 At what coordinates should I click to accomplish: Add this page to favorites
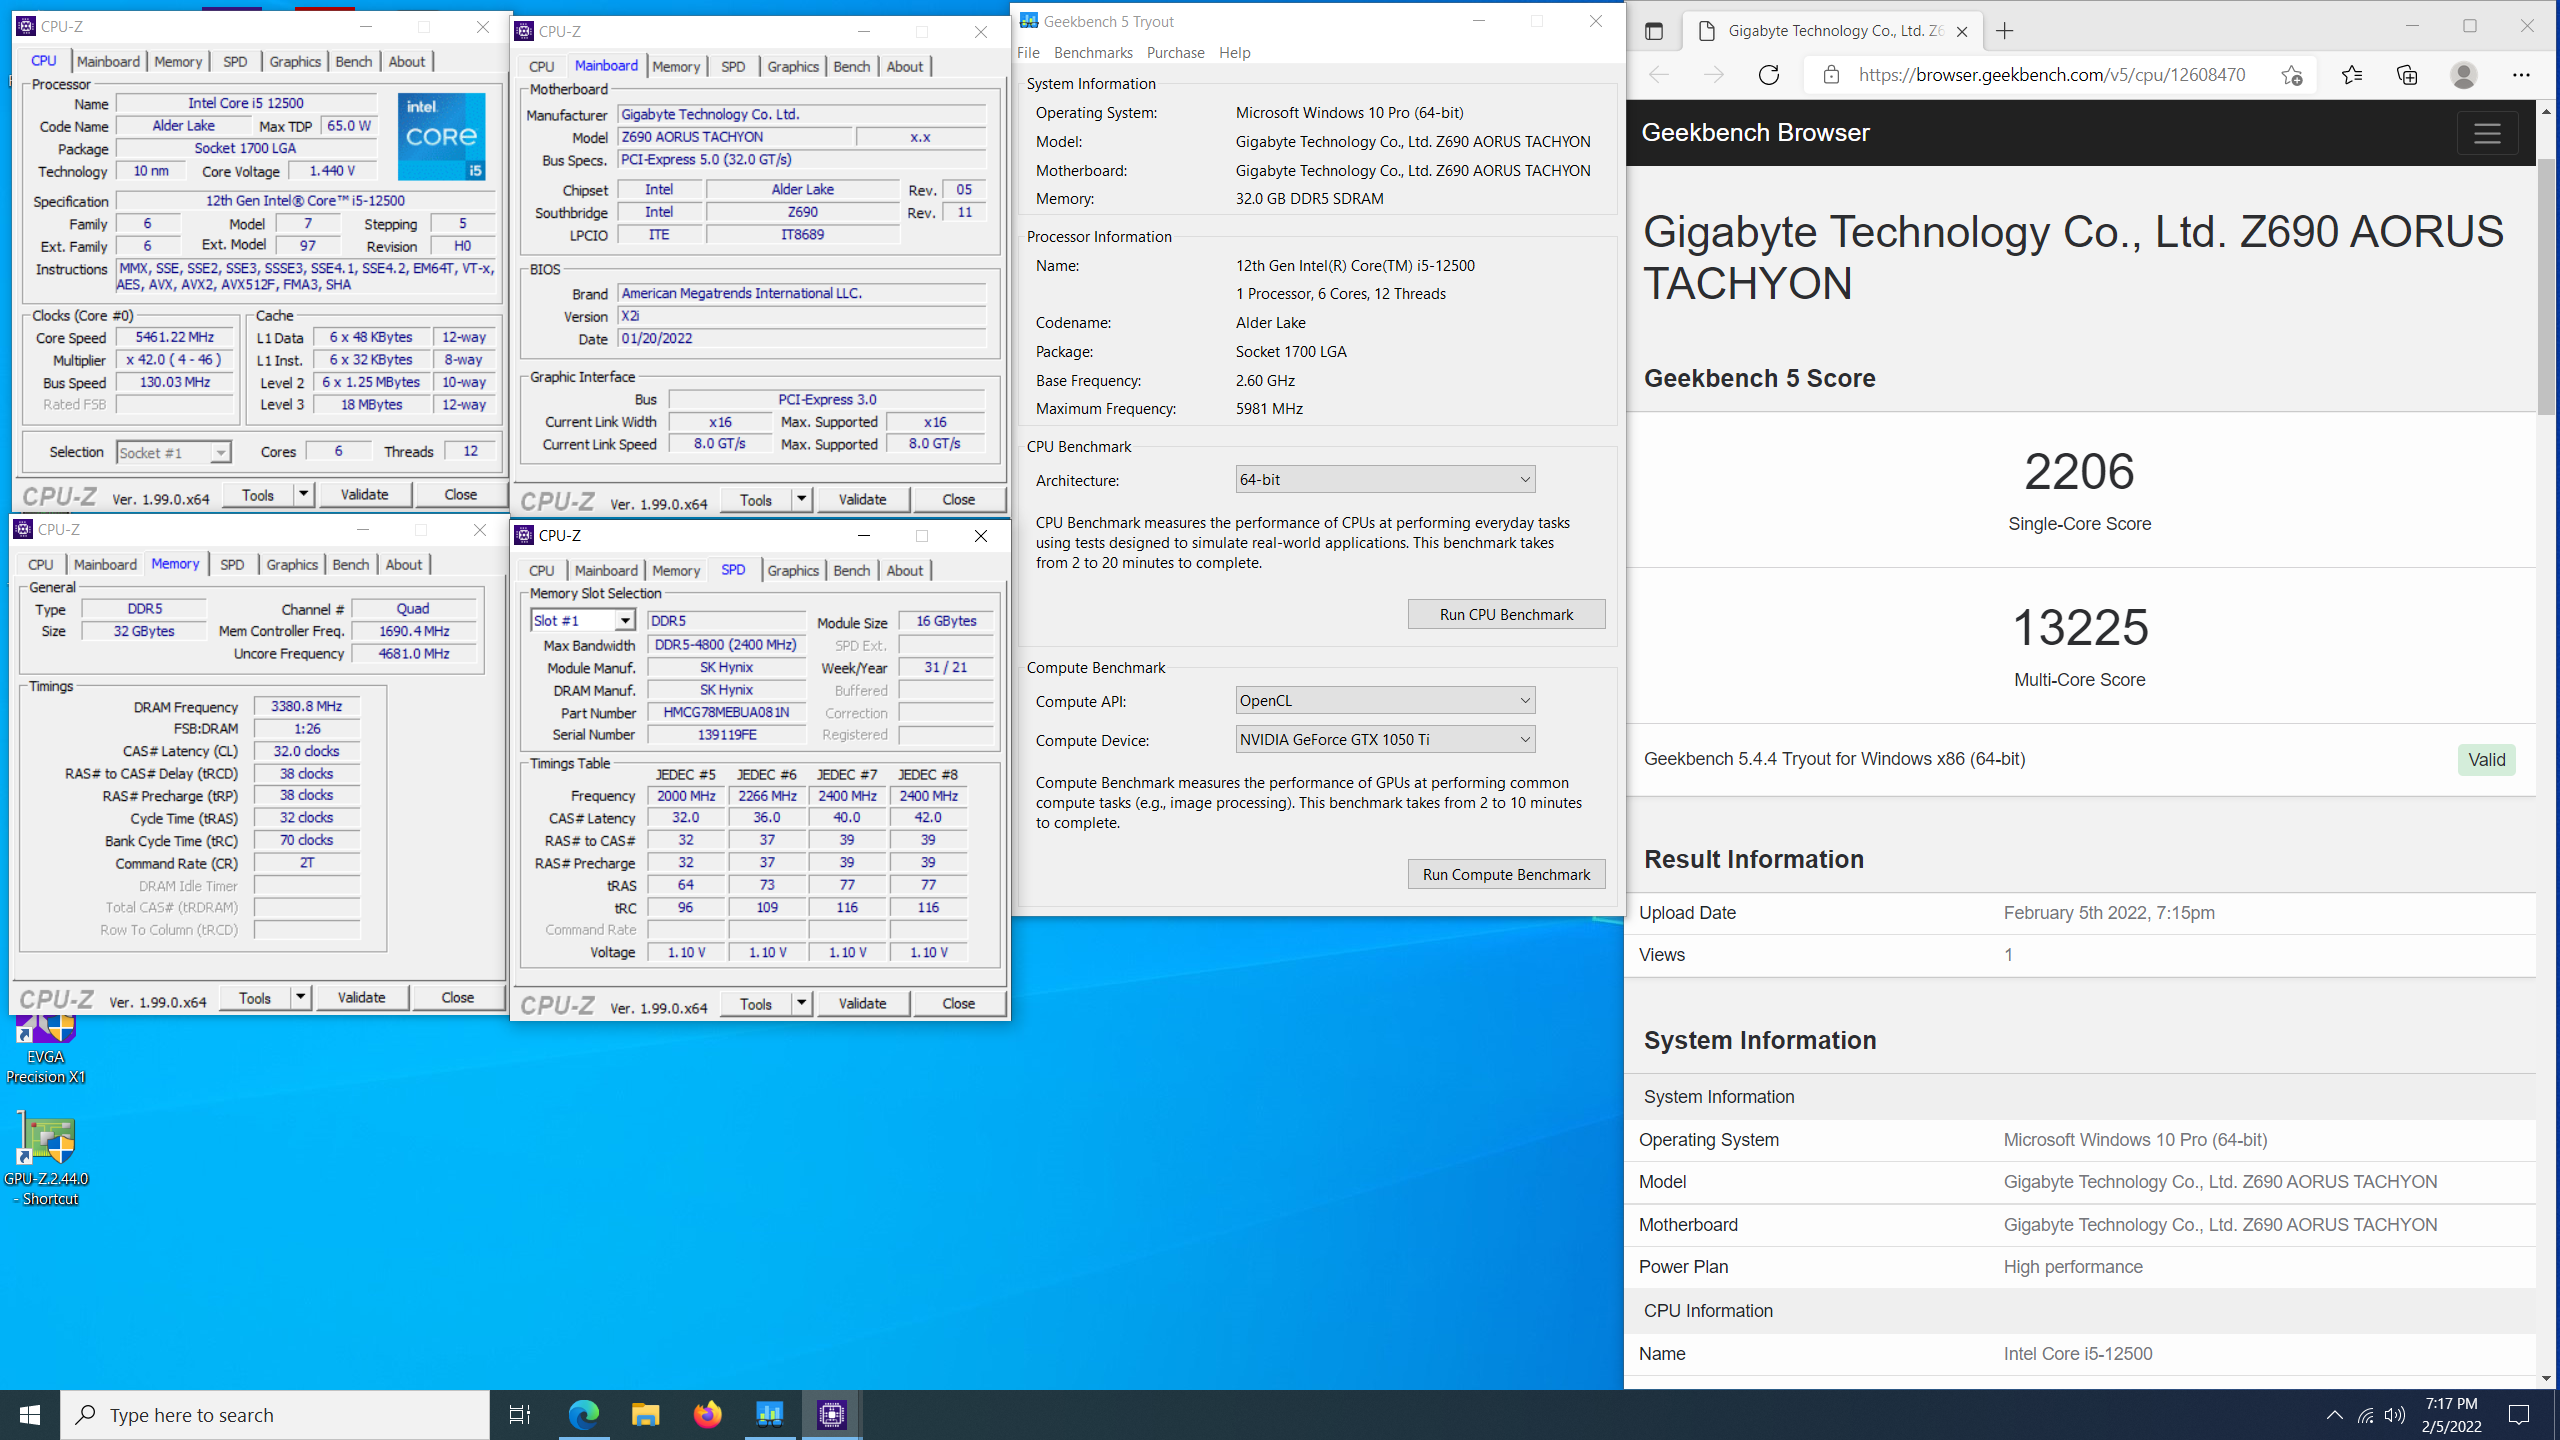2291,75
